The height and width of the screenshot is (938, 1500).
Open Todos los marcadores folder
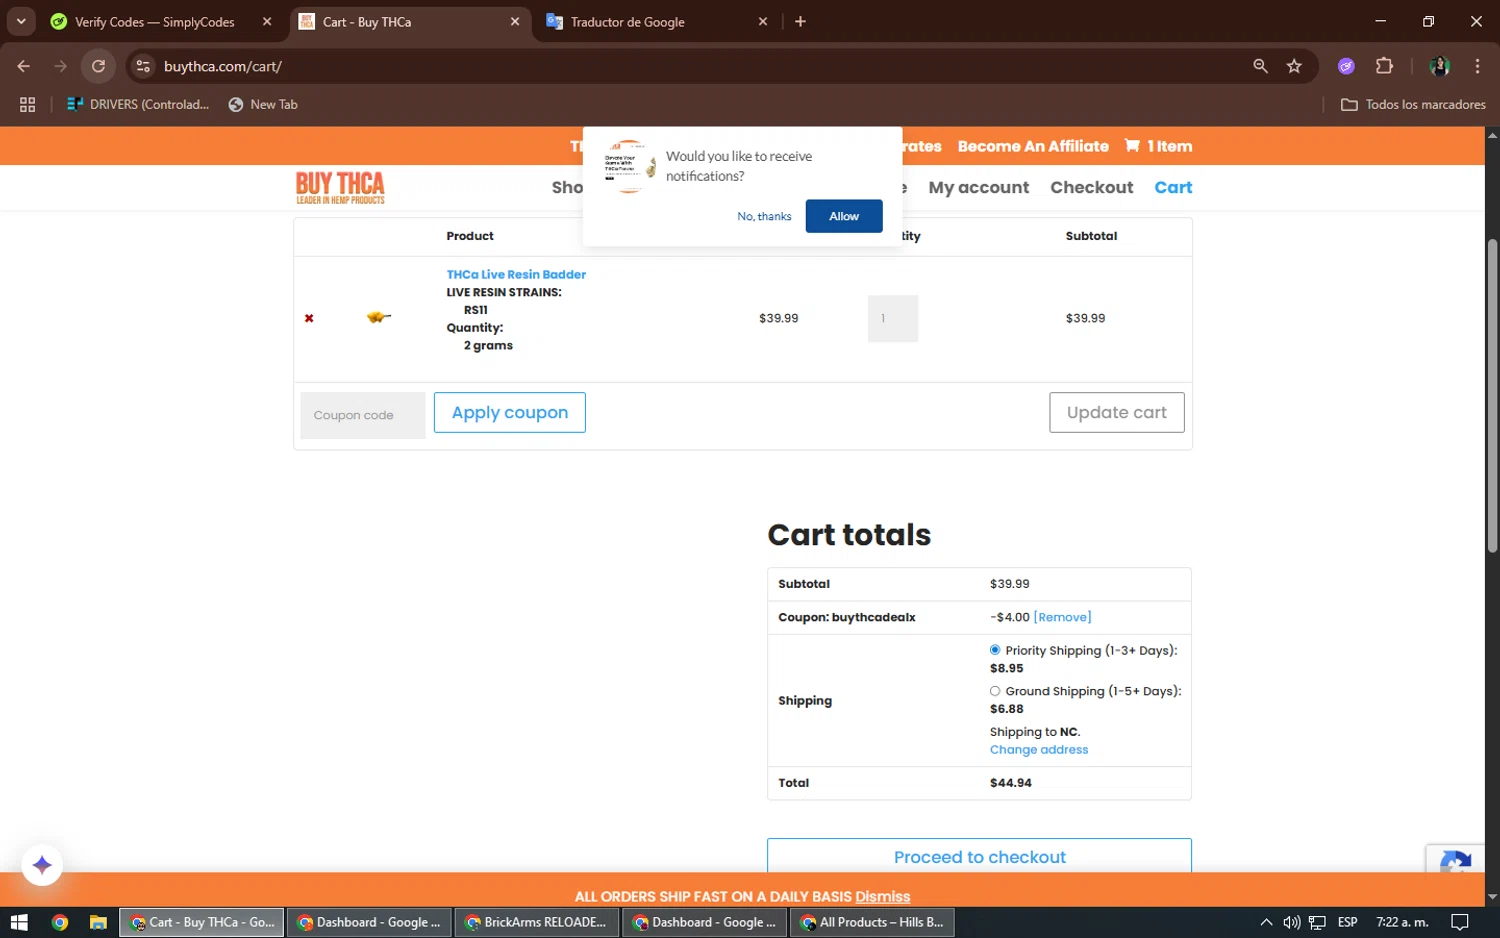click(1413, 104)
